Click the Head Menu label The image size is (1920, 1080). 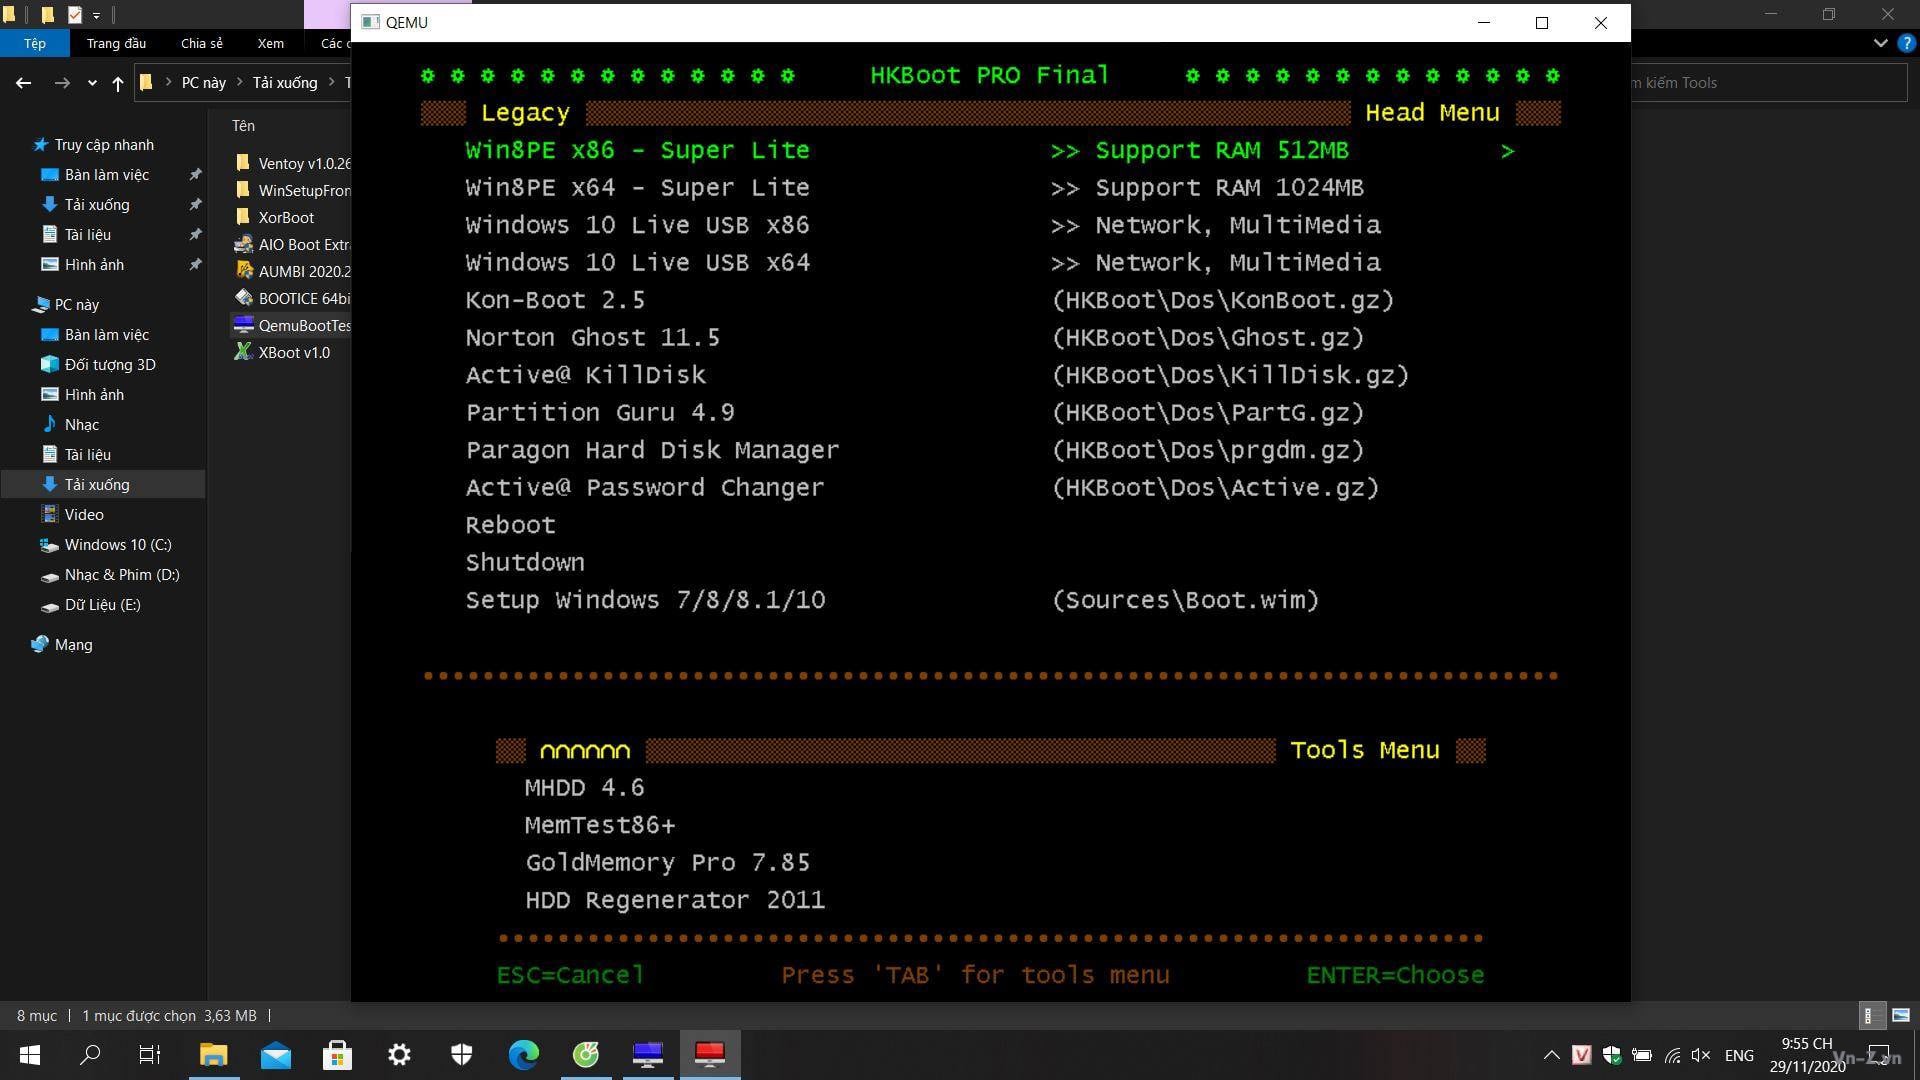tap(1432, 113)
